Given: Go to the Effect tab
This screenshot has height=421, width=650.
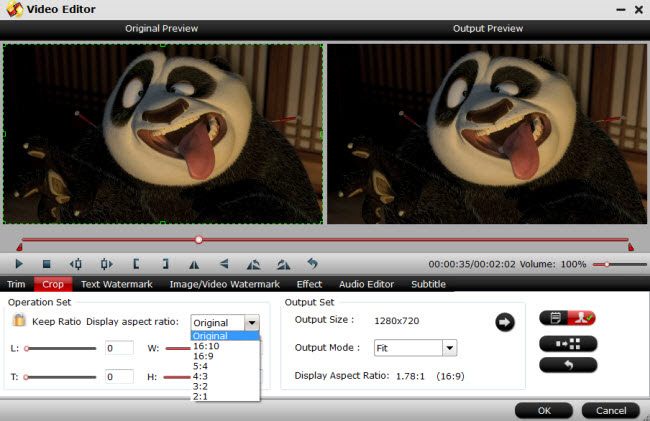Looking at the screenshot, I should 309,284.
